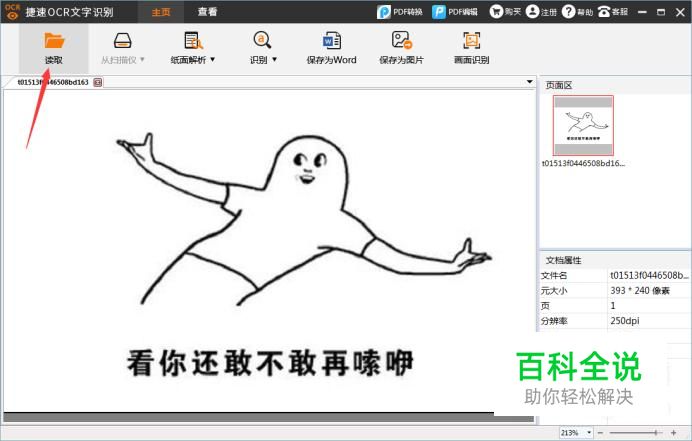Click the 保存为图片 icon
The image size is (692, 441).
click(x=402, y=40)
